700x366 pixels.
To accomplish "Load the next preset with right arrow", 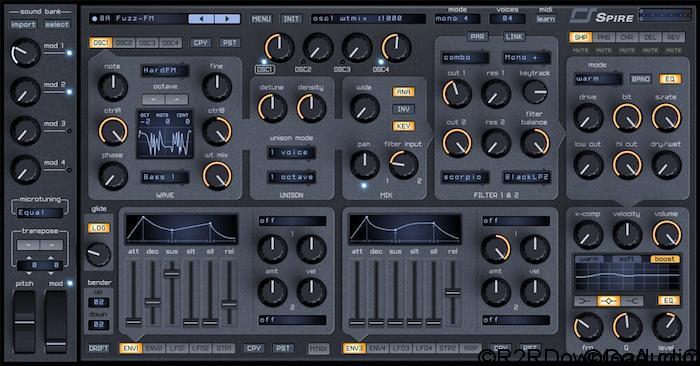I will coord(227,19).
